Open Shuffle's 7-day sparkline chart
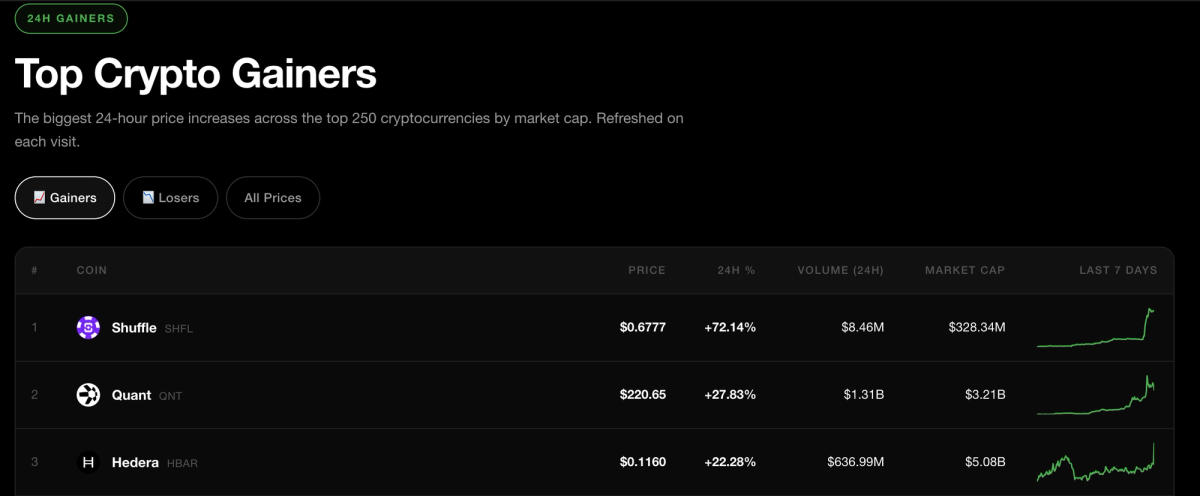 1096,328
